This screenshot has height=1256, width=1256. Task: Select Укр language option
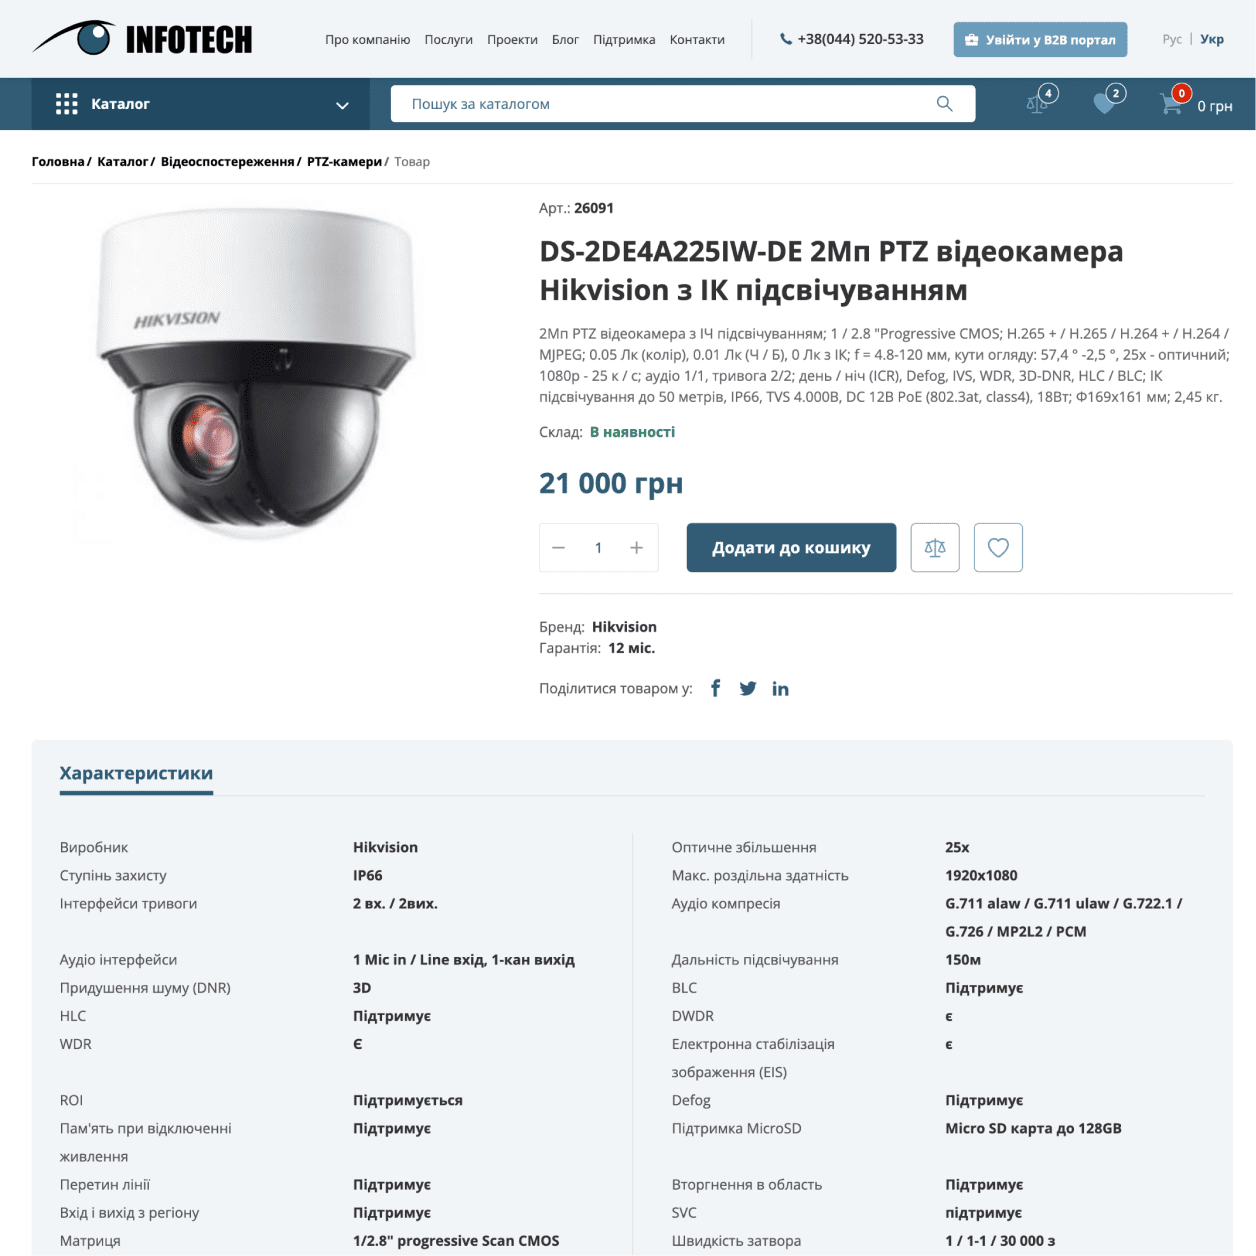1212,39
